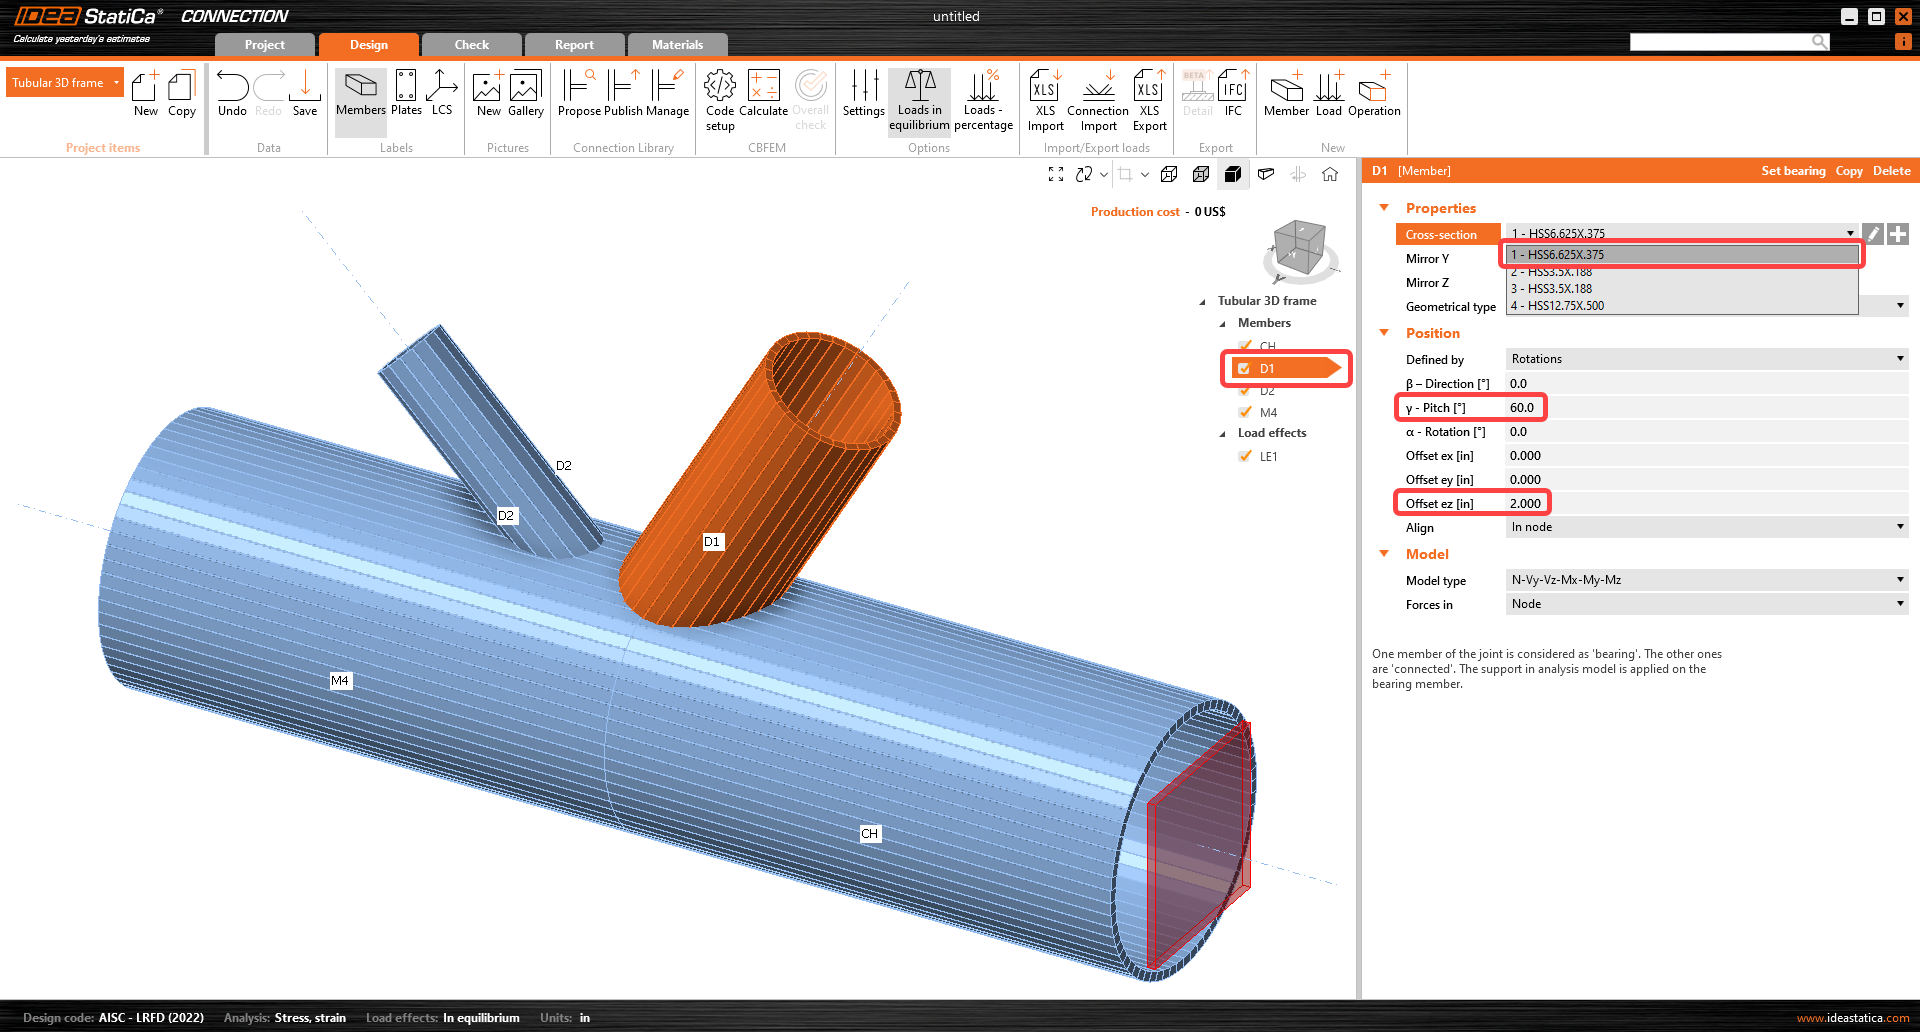Toggle the D1 member checkbox in tree
The image size is (1920, 1032).
point(1244,369)
